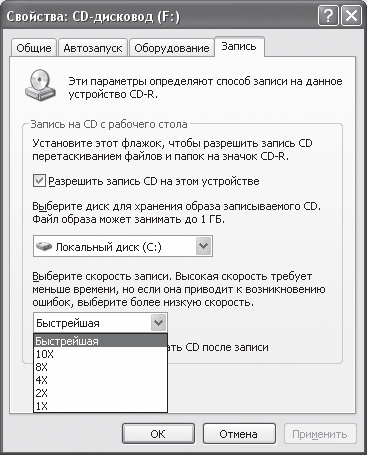Switch to the Общие tab
The height and width of the screenshot is (455, 367).
(34, 48)
